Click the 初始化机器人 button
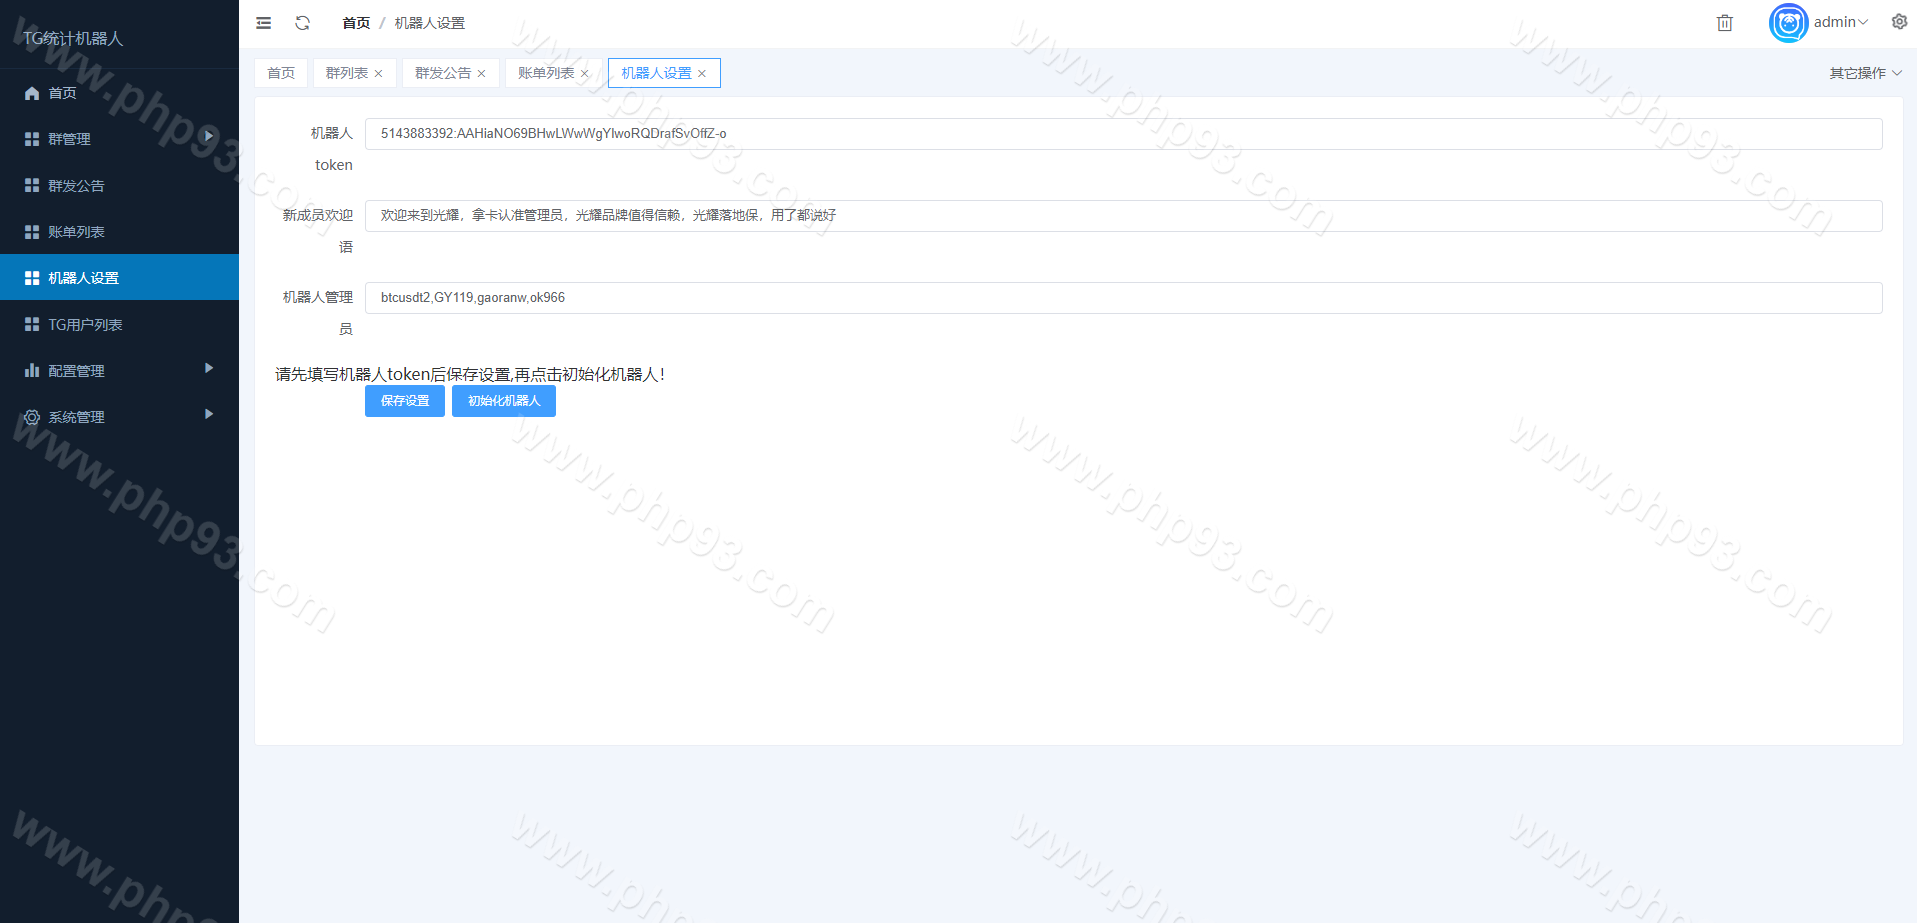 click(x=504, y=401)
